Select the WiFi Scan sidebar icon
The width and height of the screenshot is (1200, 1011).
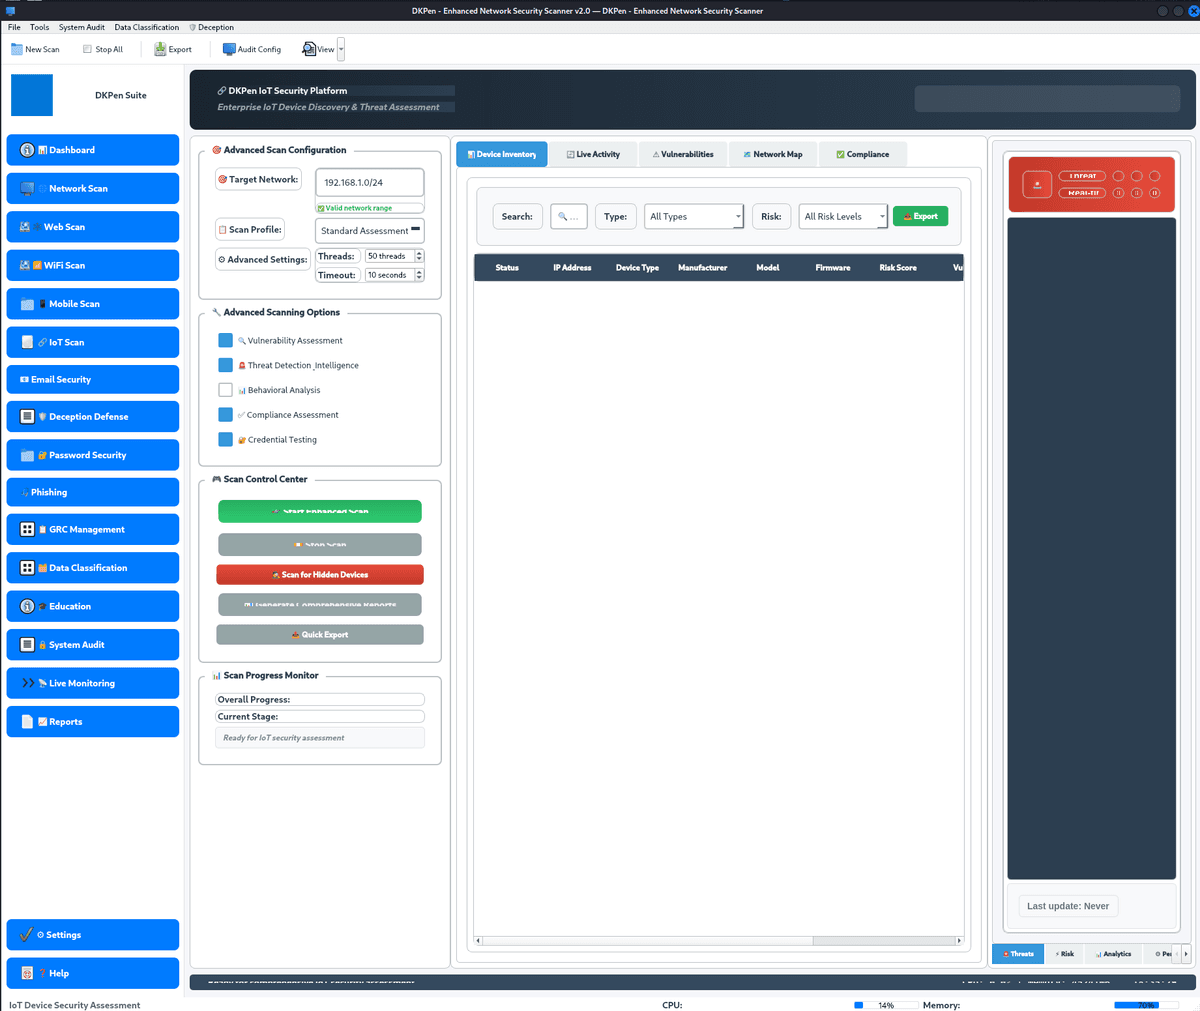point(92,265)
